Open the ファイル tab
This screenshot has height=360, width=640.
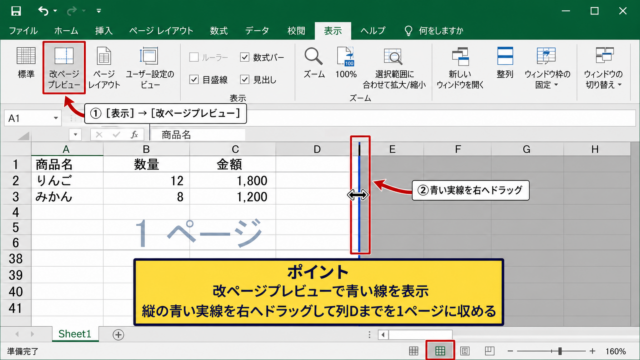click(23, 31)
